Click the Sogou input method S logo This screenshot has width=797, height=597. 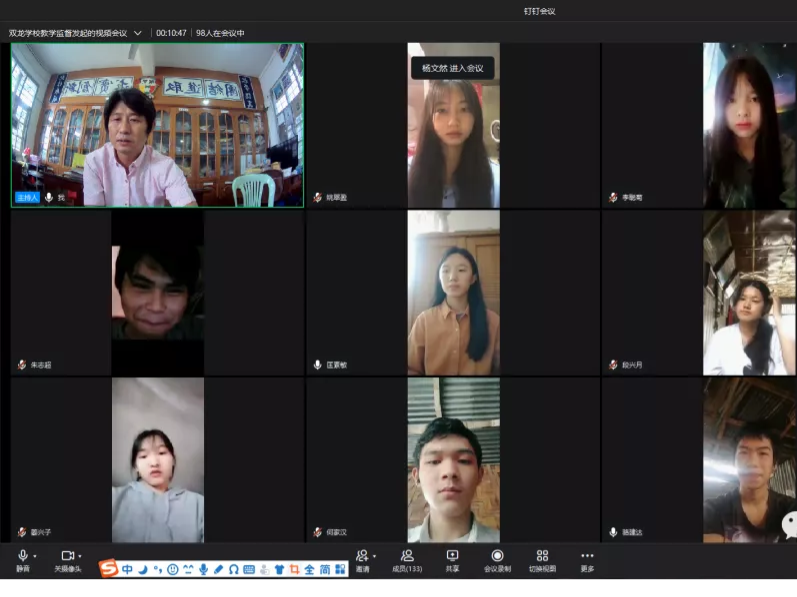(x=109, y=569)
